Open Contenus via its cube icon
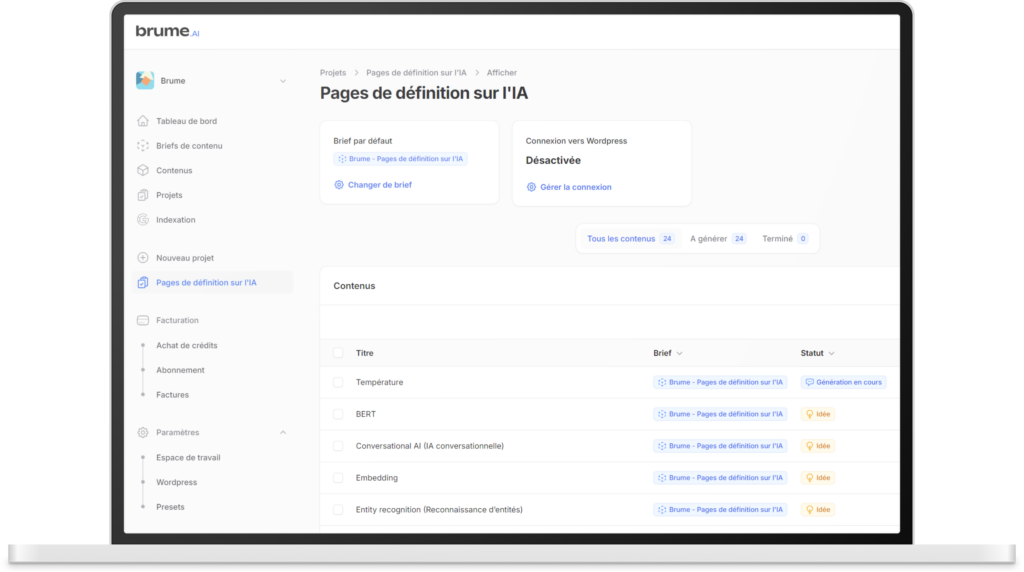 pos(143,171)
